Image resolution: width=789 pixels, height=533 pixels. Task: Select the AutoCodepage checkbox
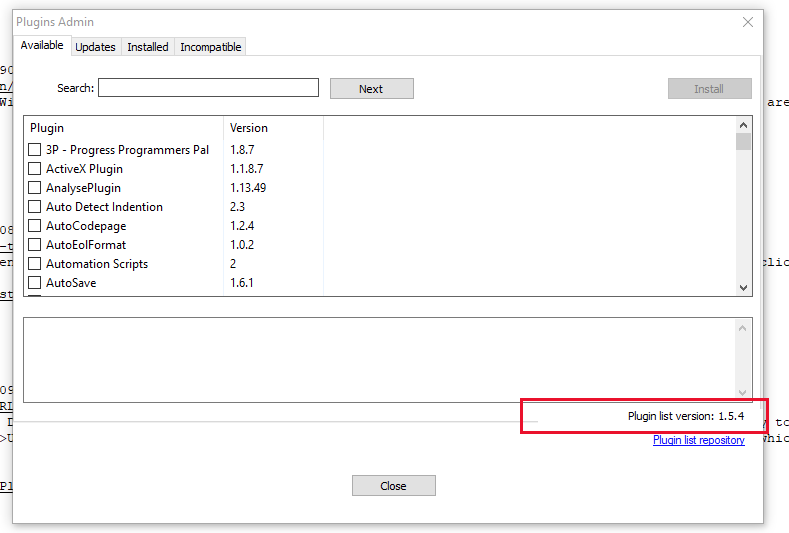point(34,225)
